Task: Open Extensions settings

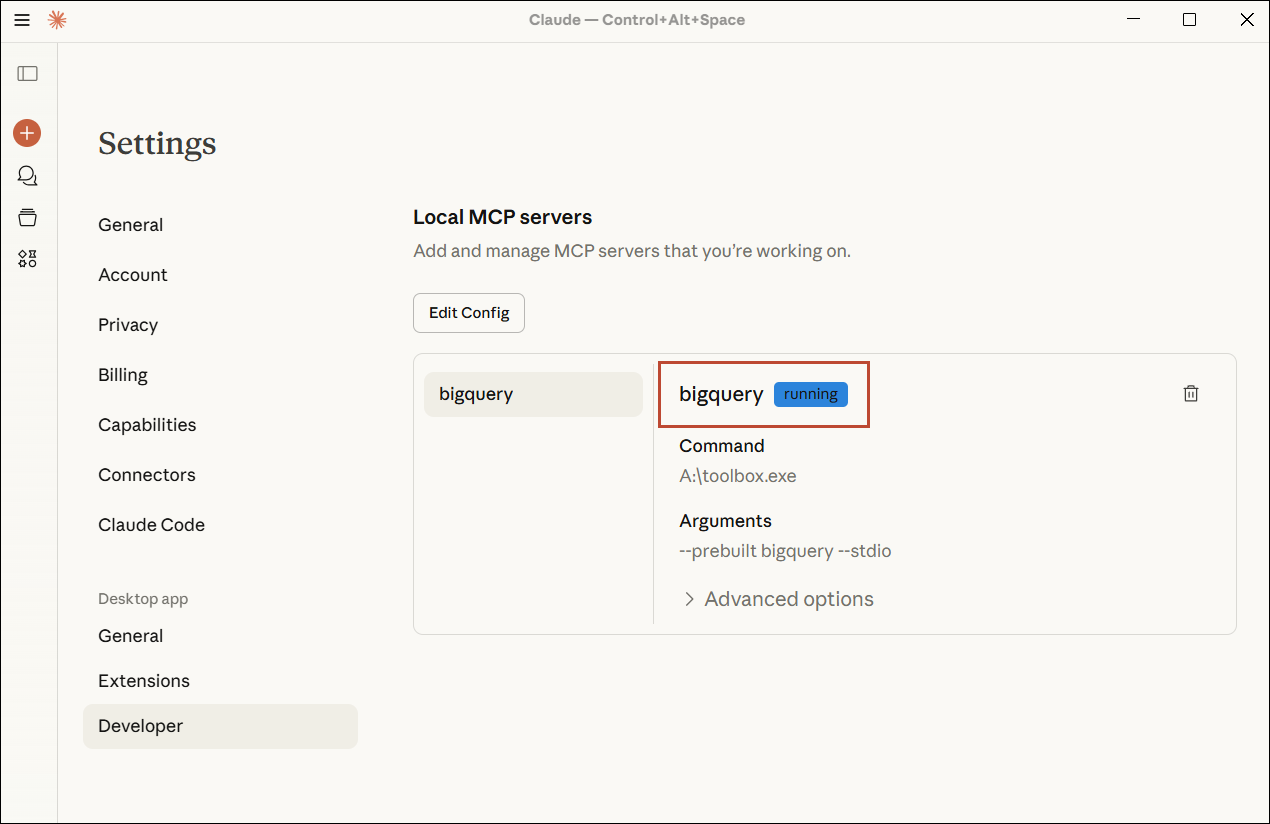Action: click(x=144, y=681)
